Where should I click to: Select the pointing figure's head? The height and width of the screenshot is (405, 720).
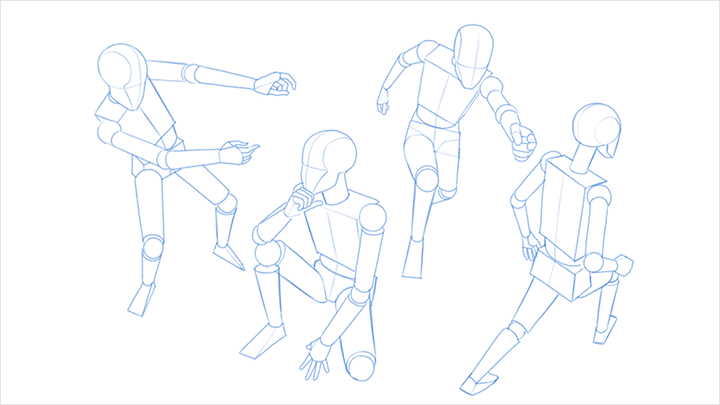123,77
